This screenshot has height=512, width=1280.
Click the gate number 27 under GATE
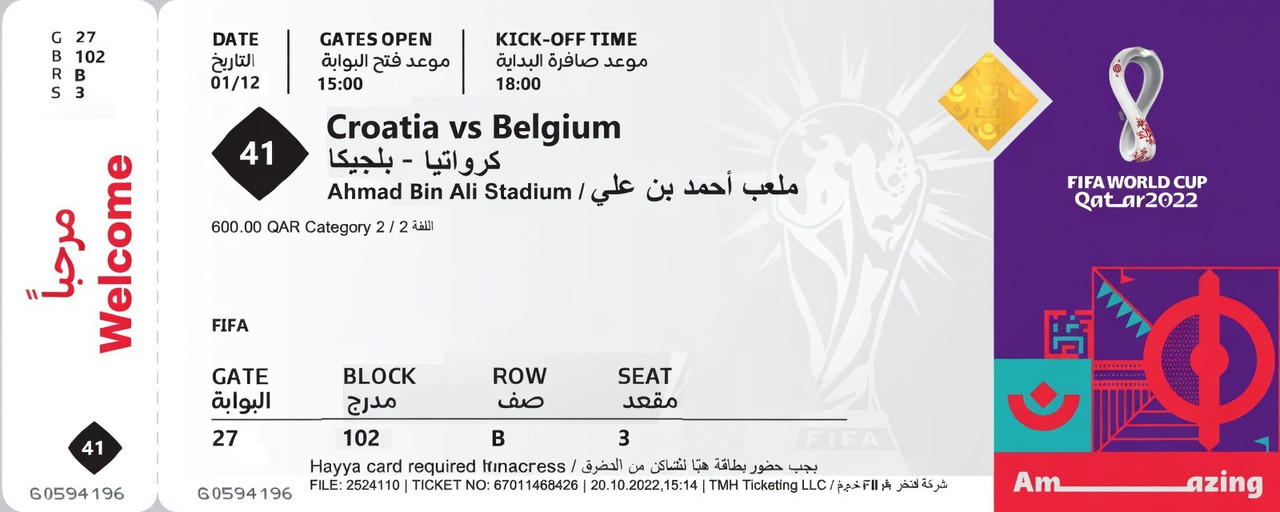pyautogui.click(x=225, y=437)
